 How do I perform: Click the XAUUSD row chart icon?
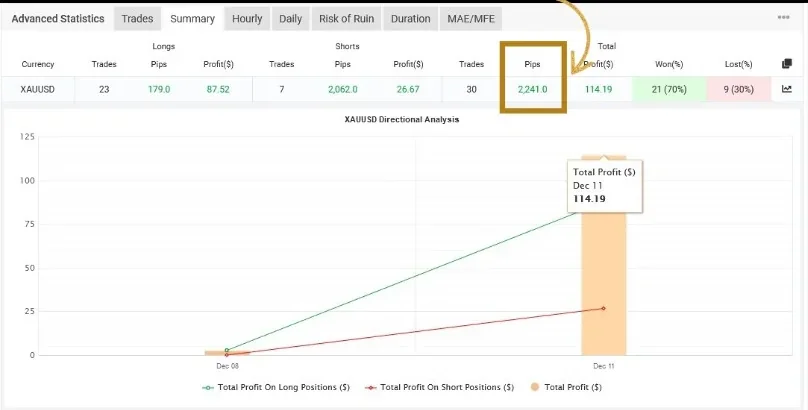[x=786, y=89]
